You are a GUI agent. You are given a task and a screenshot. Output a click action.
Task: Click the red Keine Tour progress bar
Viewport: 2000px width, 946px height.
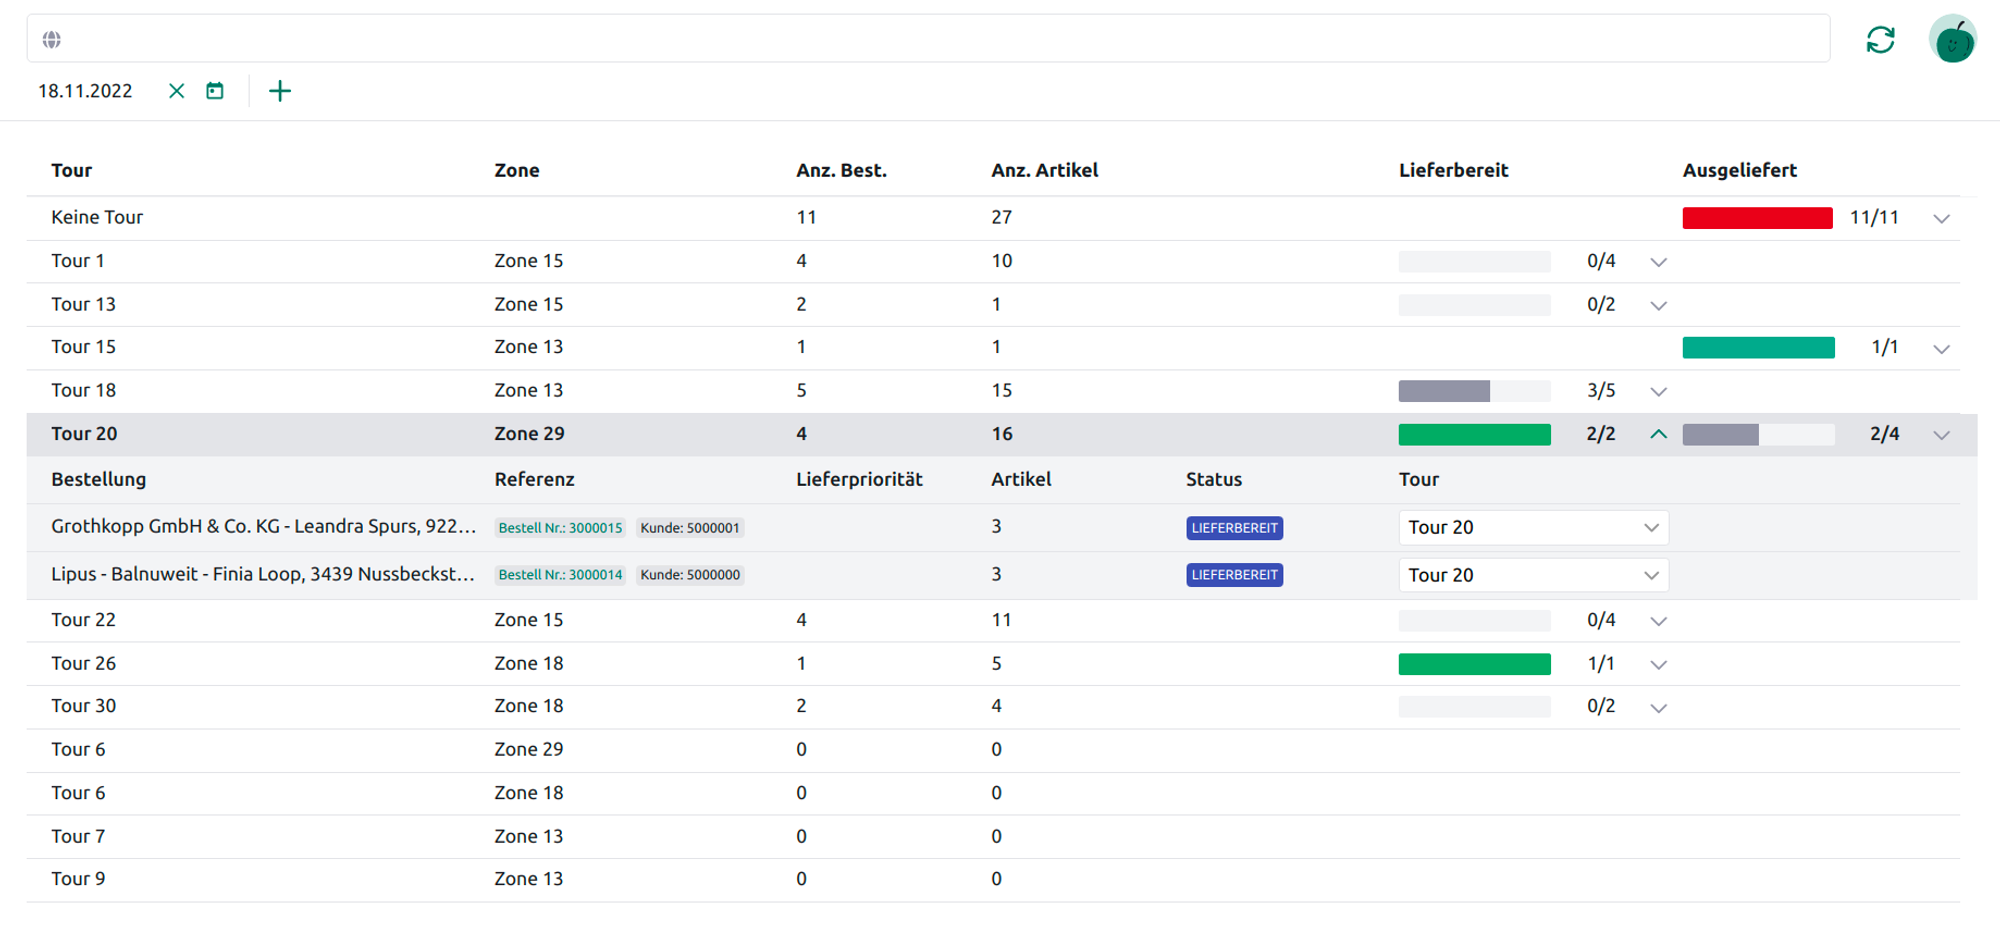coord(1757,218)
